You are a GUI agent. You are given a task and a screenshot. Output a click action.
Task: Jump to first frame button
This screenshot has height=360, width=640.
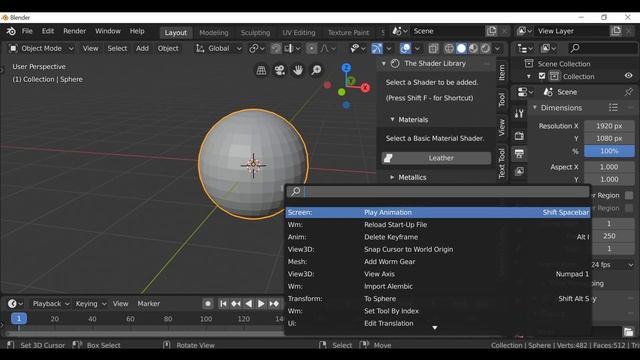223,304
